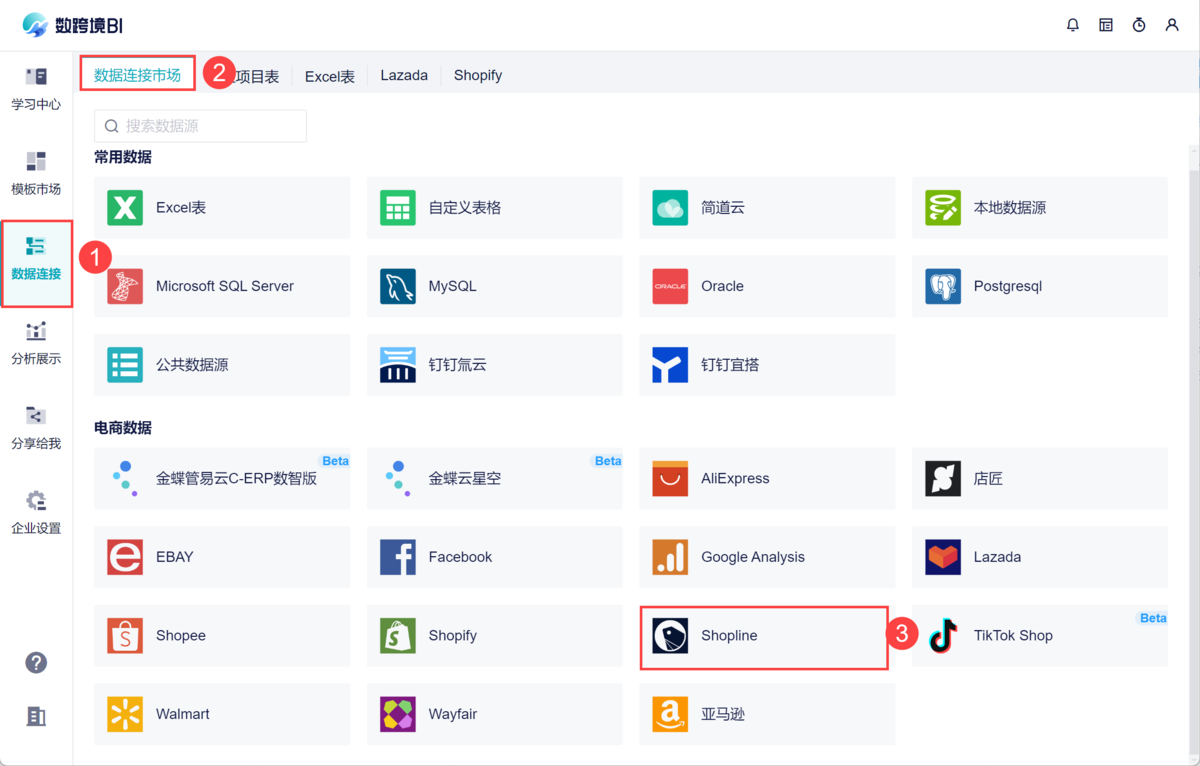Open 分析展示 in the sidebar

pyautogui.click(x=36, y=343)
